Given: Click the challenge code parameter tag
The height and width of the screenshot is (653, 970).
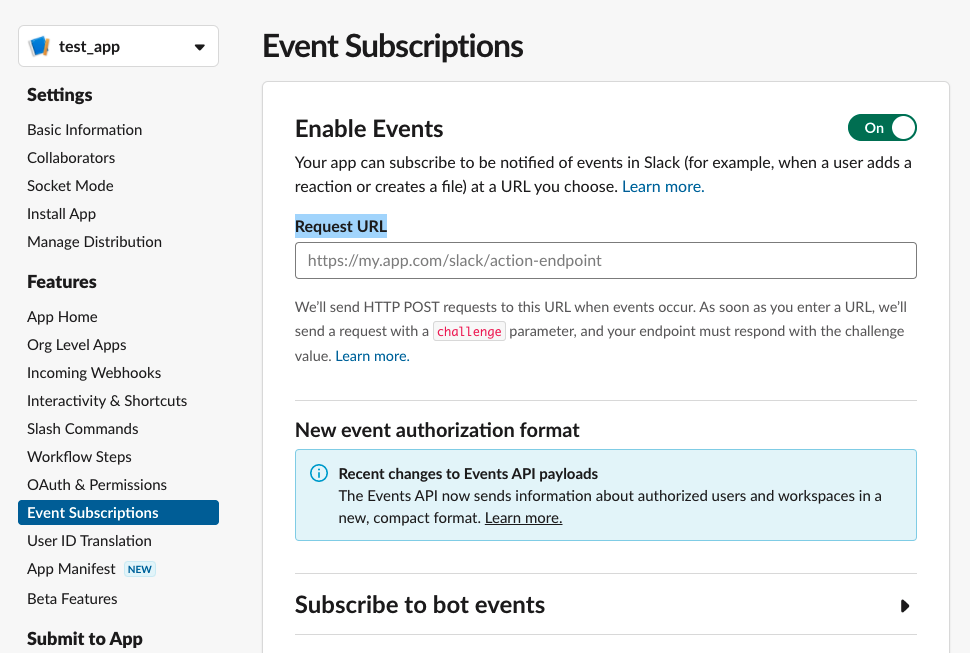Looking at the screenshot, I should (x=469, y=331).
